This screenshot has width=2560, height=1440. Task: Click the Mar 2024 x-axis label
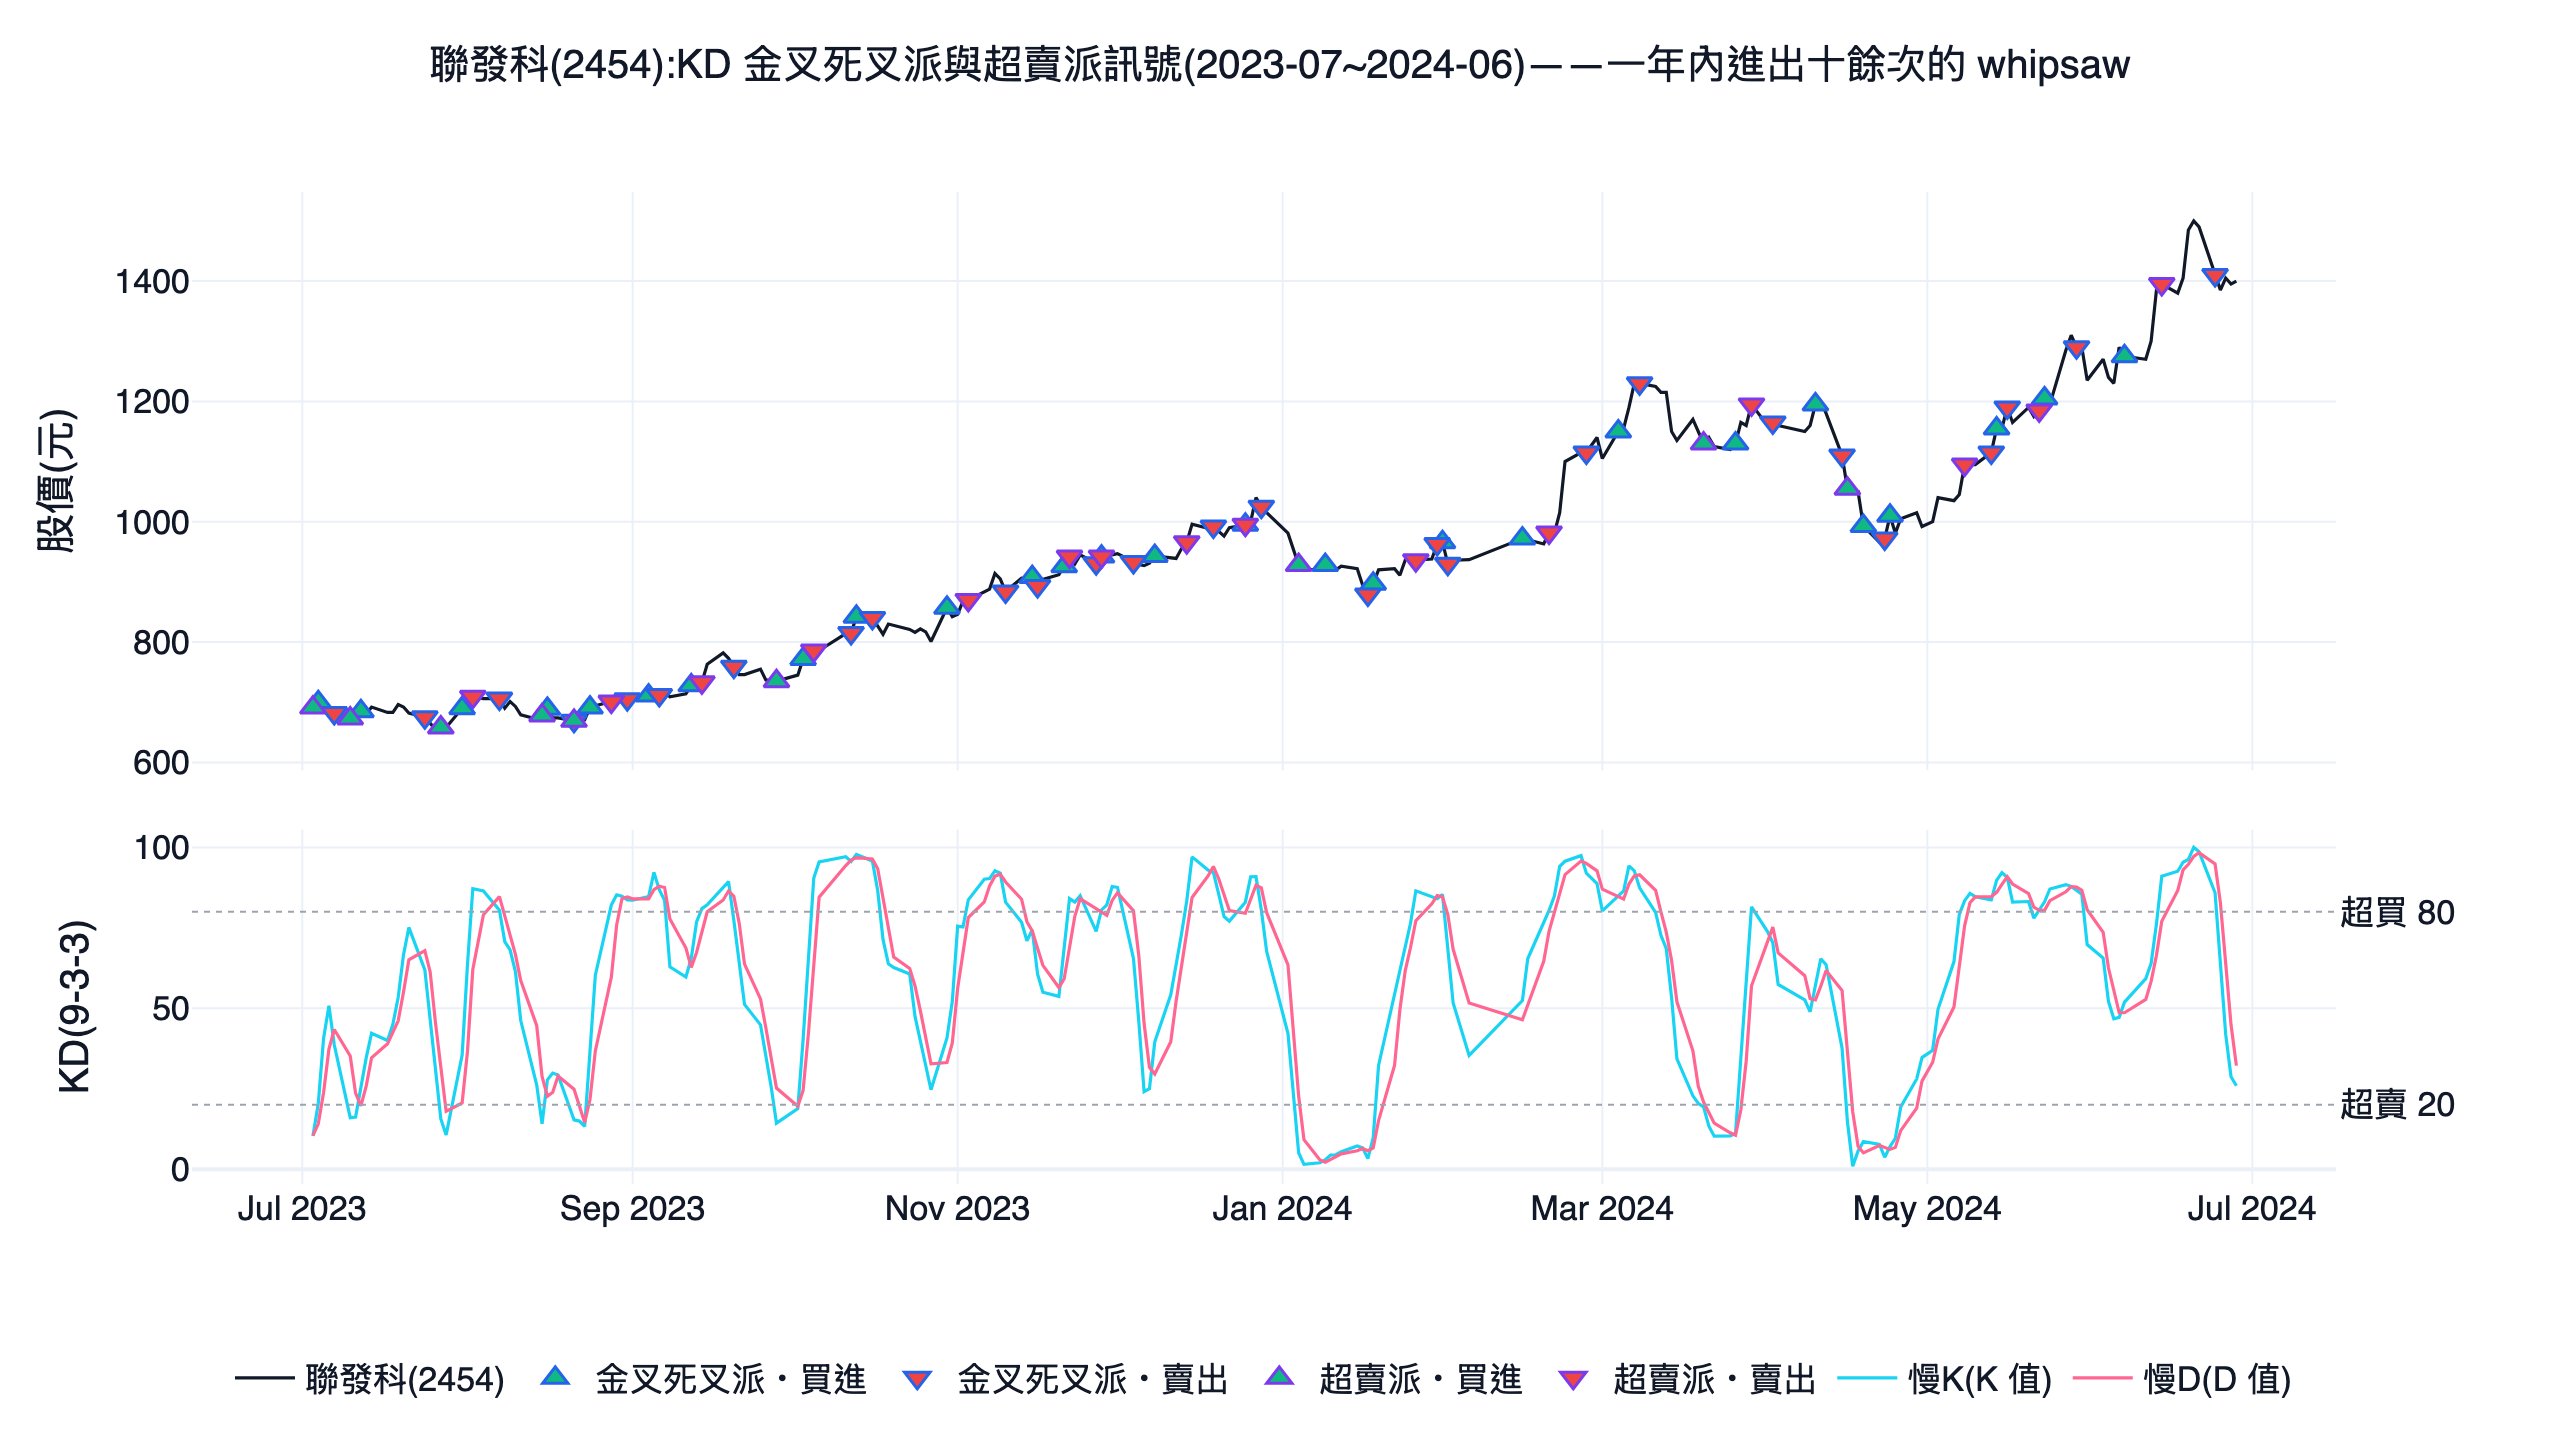(1602, 1208)
